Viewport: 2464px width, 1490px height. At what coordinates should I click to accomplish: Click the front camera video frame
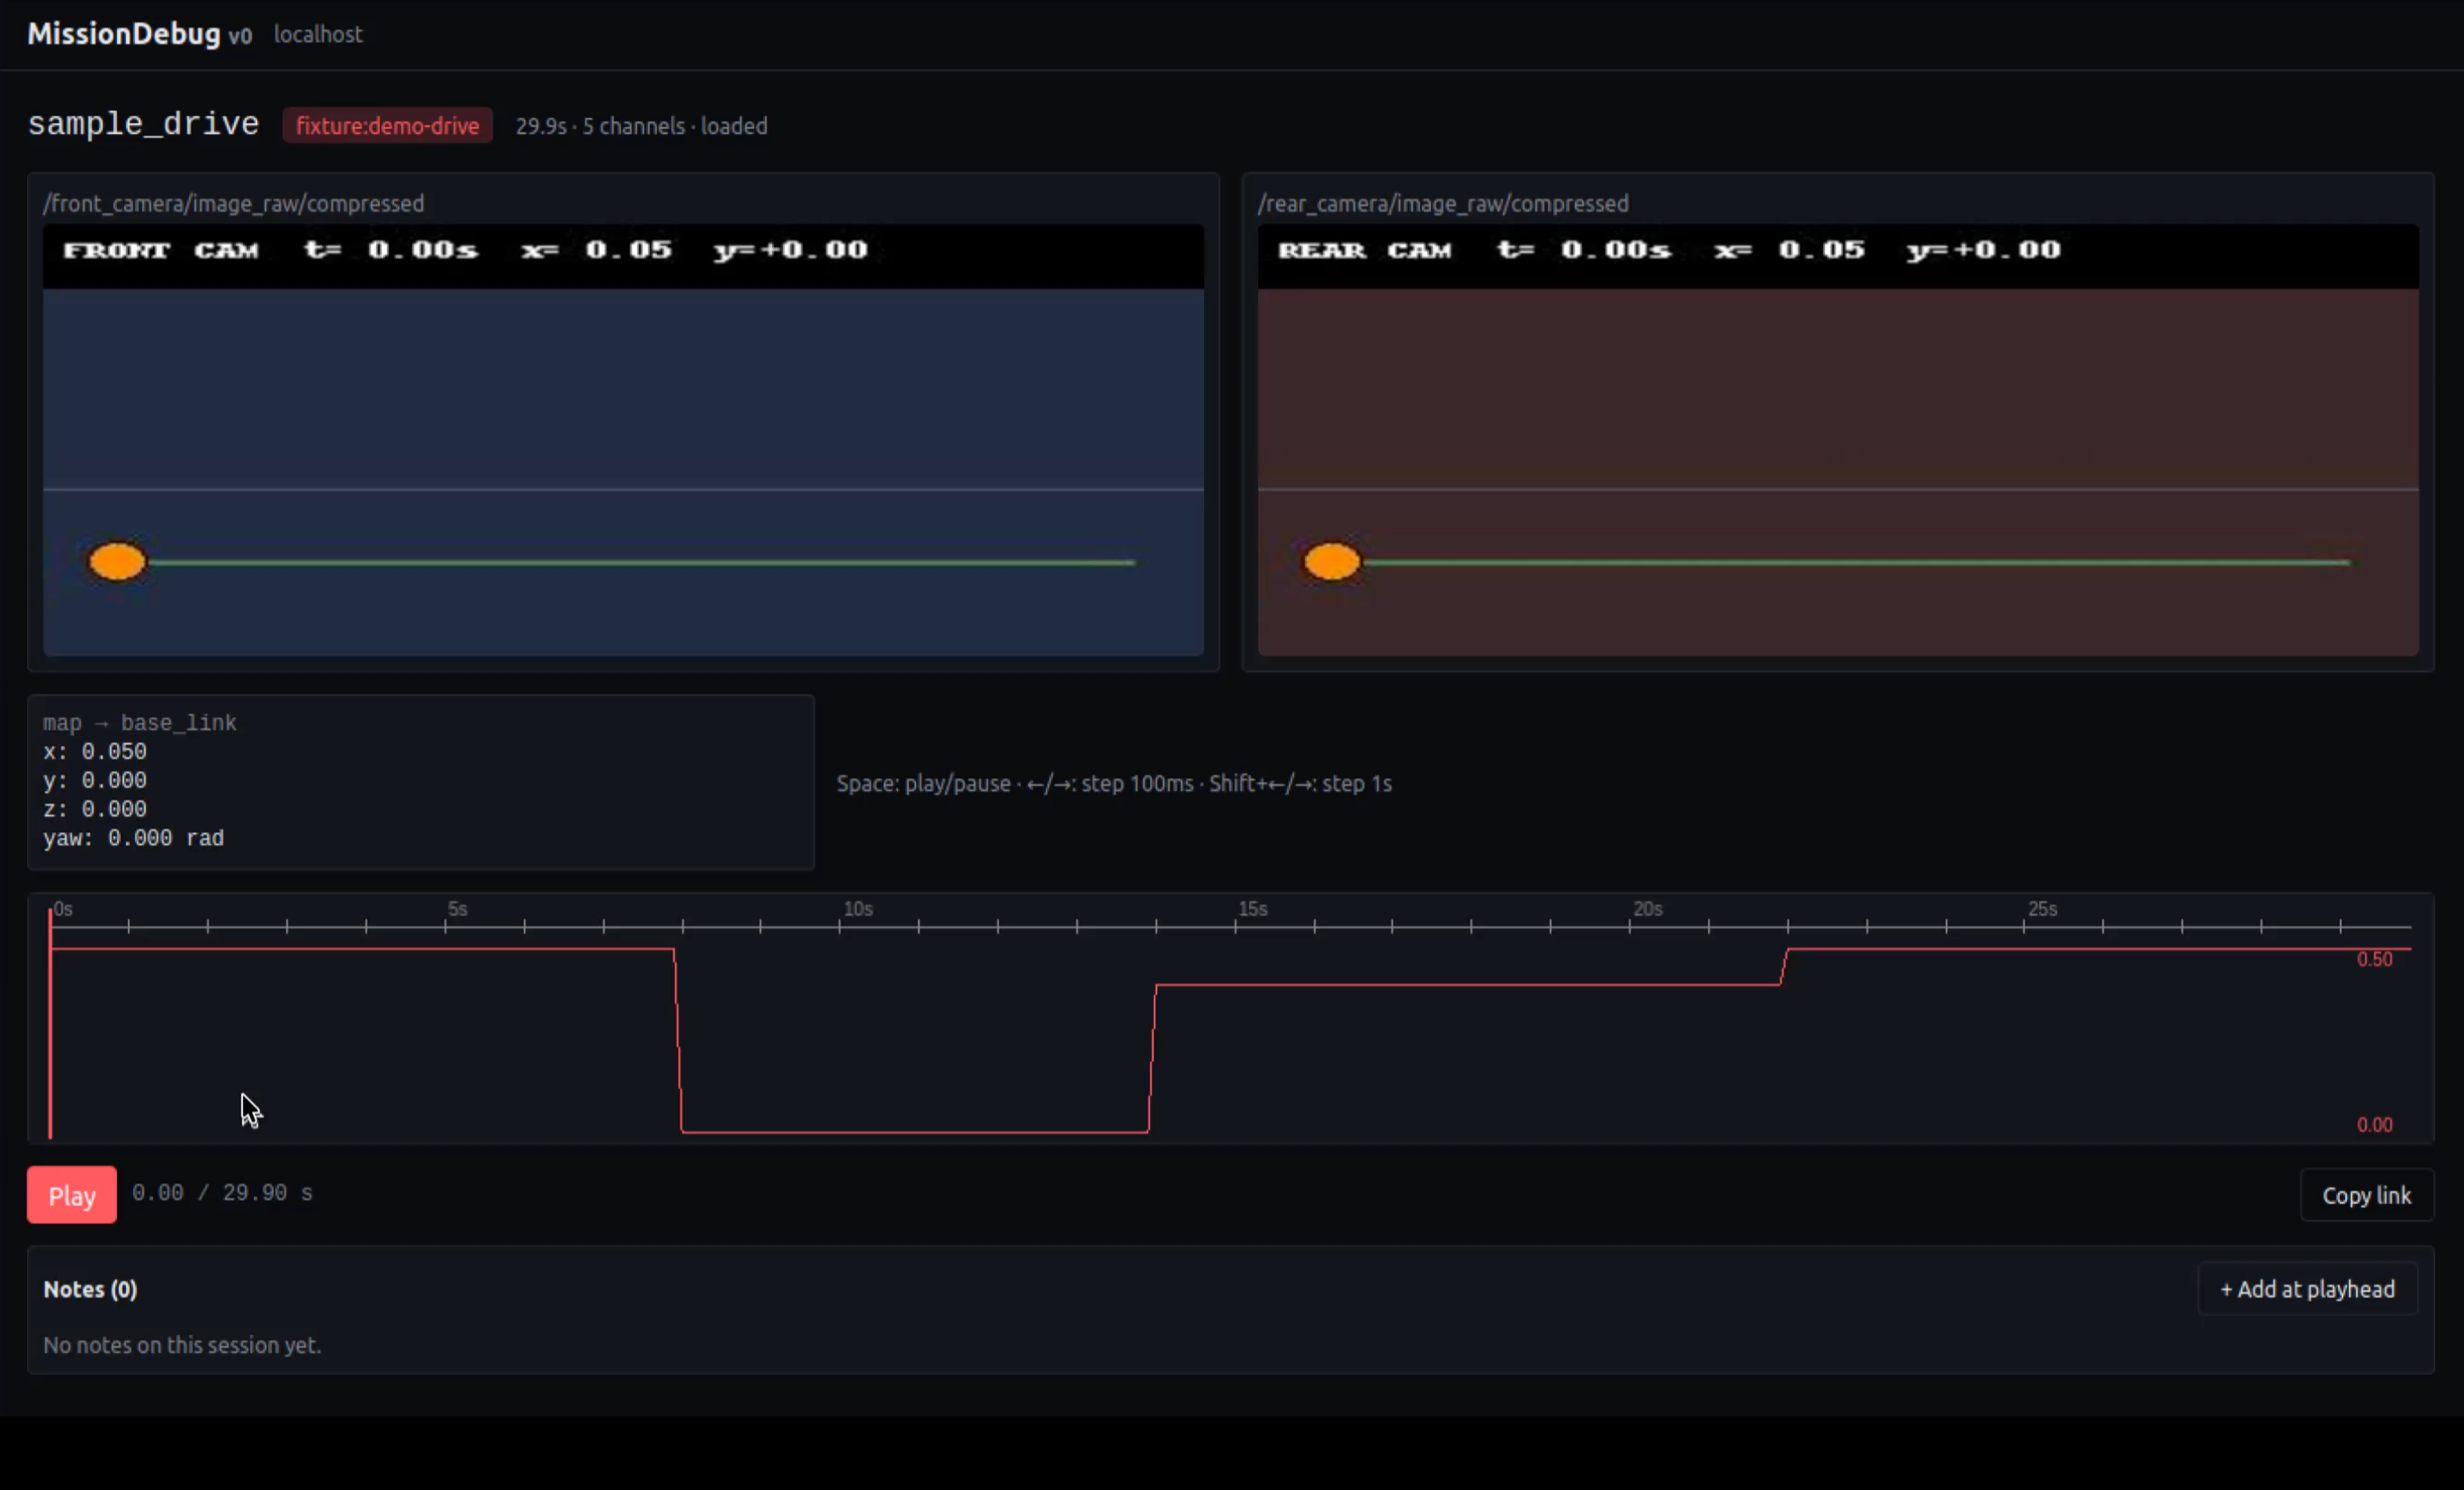623,440
